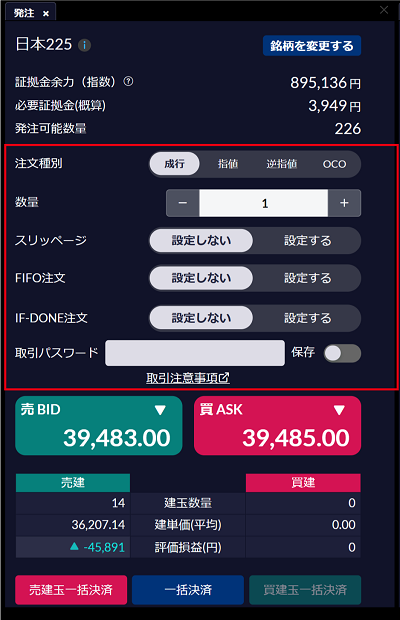Set FIFO注文 to 設定する
This screenshot has width=400, height=620.
(308, 278)
